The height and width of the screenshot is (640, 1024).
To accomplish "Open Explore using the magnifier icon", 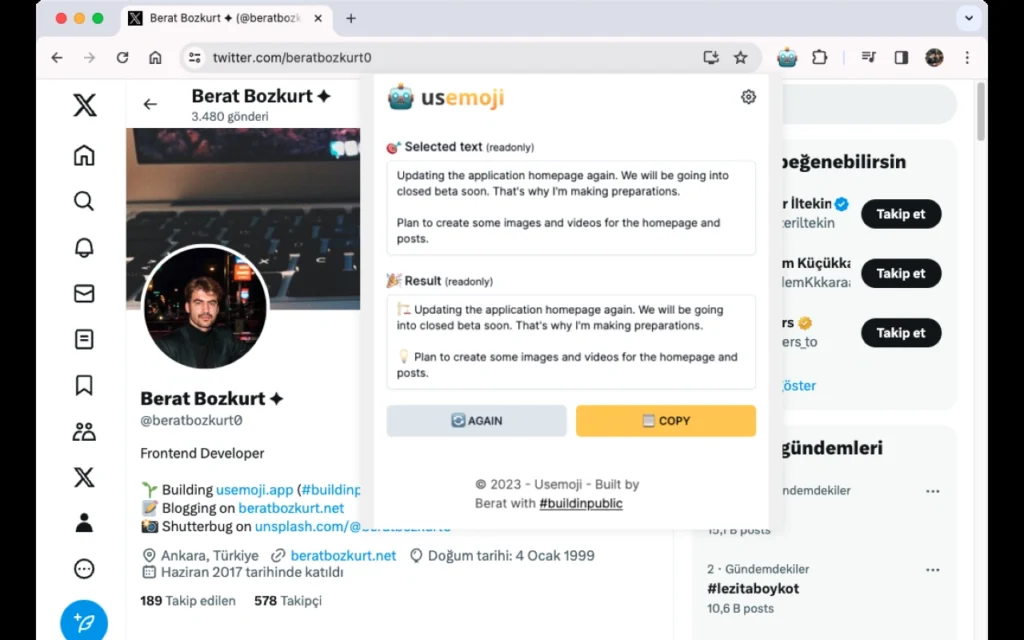I will pos(84,201).
